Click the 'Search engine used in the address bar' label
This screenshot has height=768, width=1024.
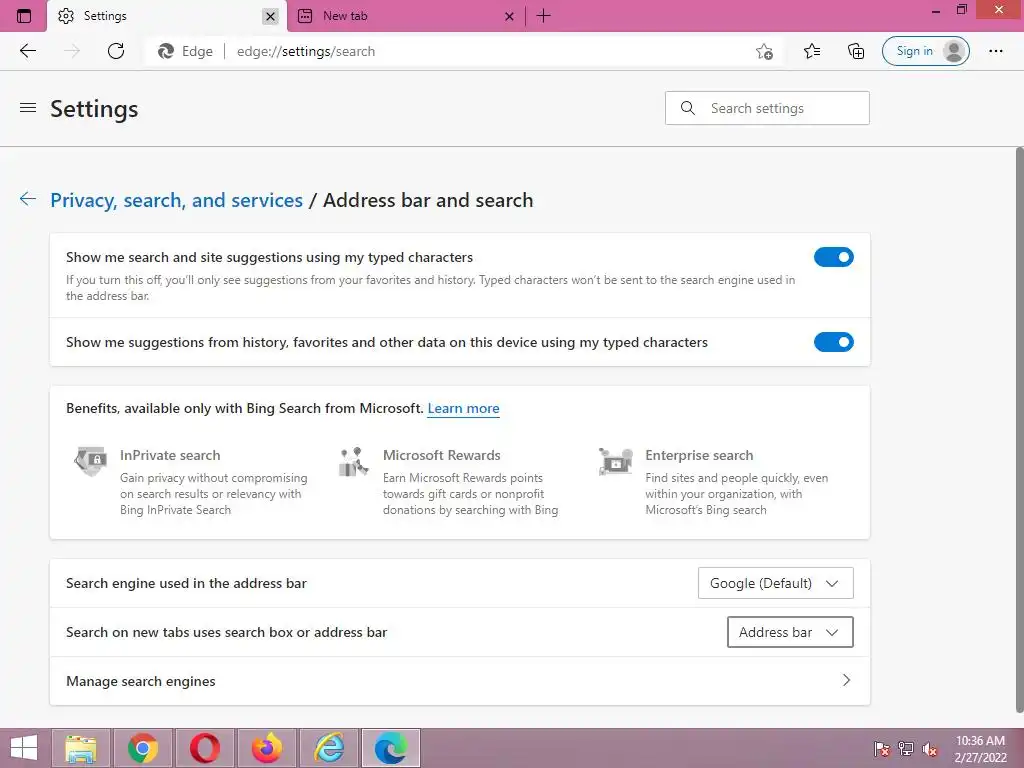point(186,584)
